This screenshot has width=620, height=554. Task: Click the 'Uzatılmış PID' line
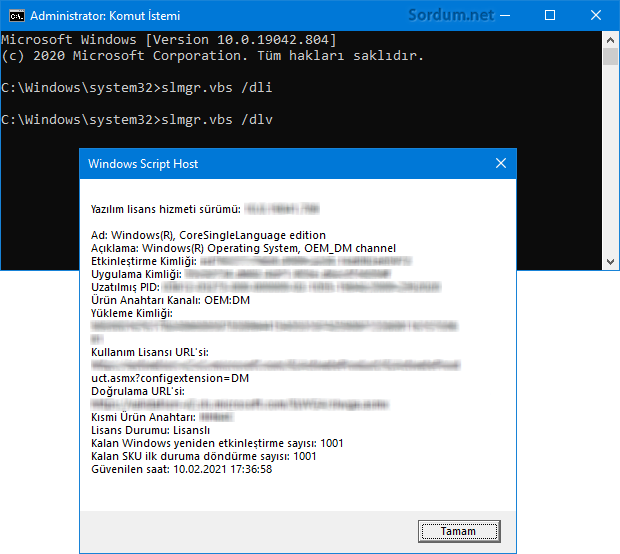tap(266, 287)
